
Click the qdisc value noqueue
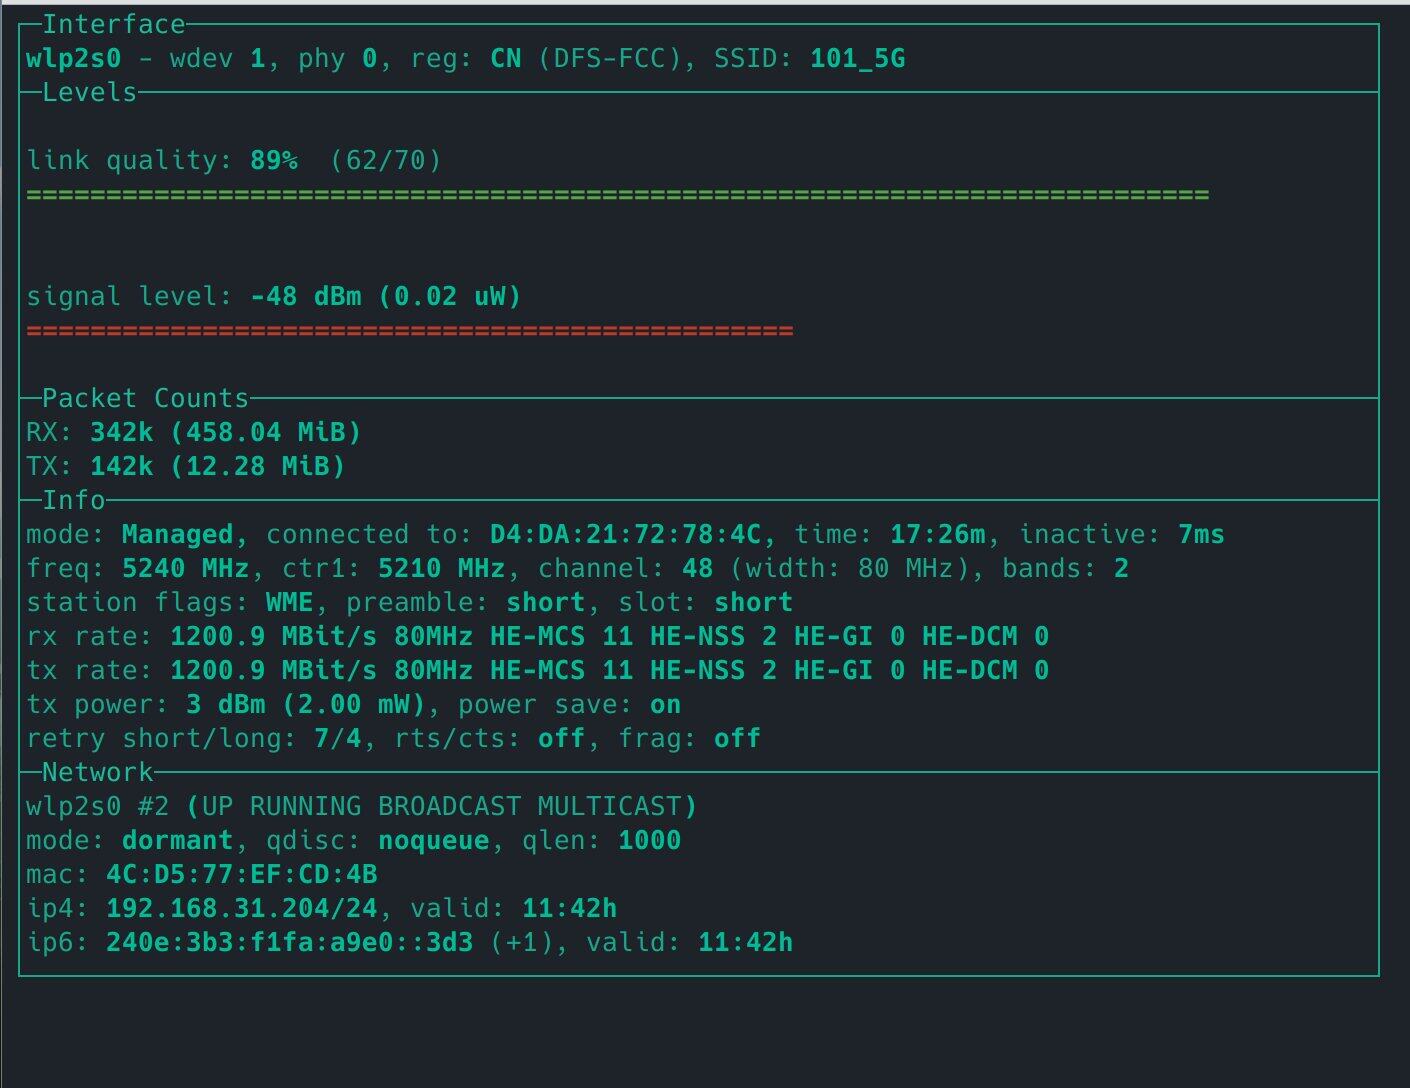click(434, 840)
